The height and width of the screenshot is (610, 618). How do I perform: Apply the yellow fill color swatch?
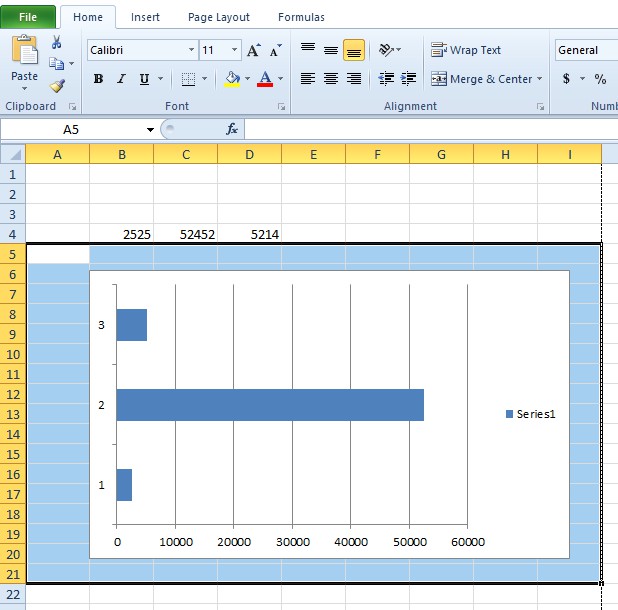(232, 79)
